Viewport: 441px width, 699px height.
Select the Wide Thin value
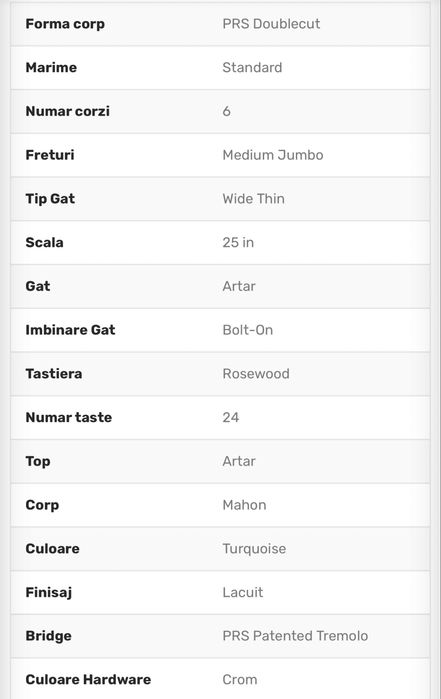253,198
